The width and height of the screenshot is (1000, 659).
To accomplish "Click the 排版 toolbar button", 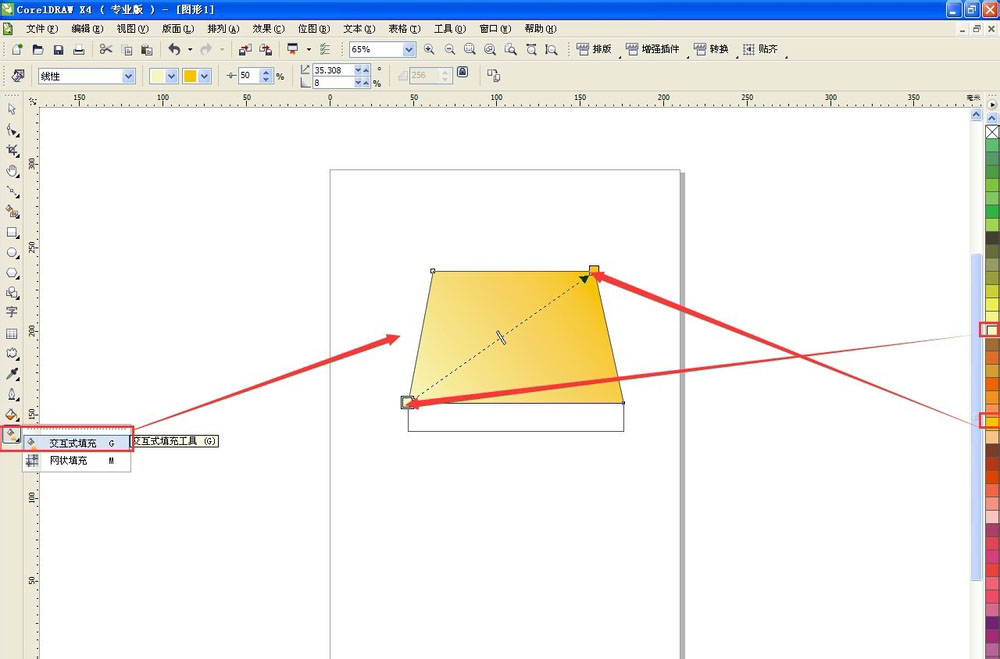I will click(x=596, y=49).
